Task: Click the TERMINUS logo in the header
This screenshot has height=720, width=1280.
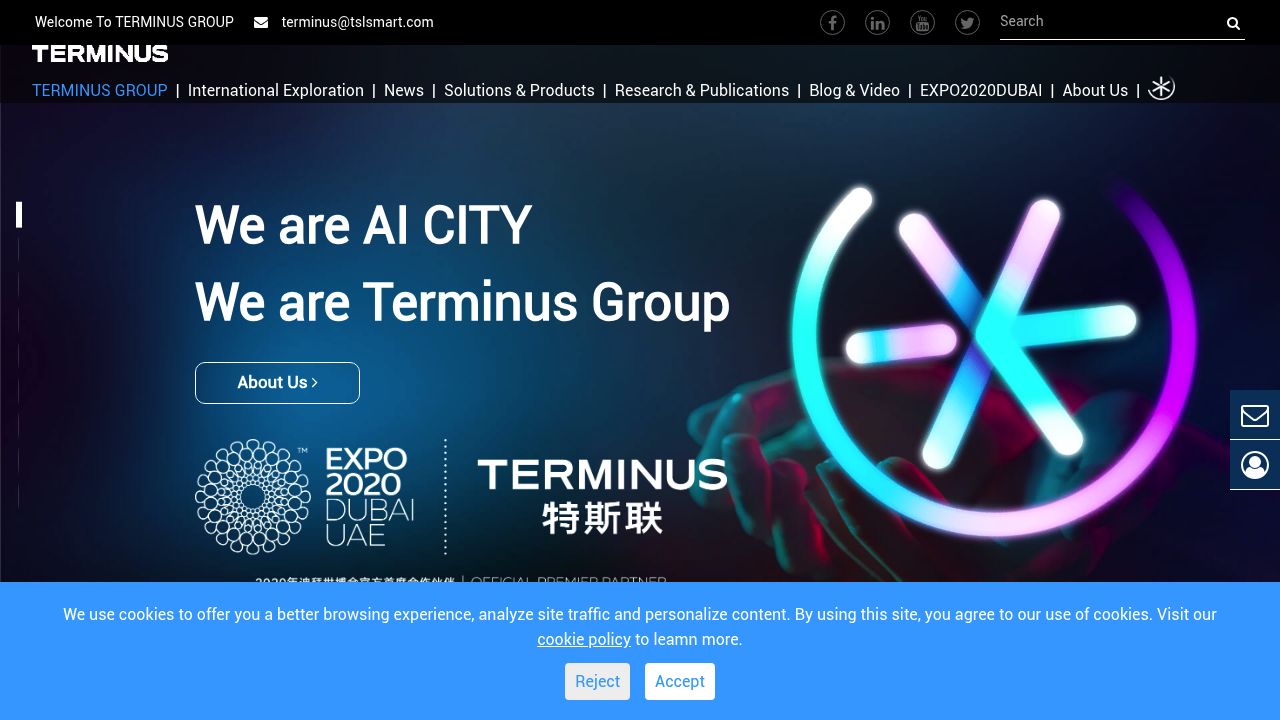Action: [100, 54]
